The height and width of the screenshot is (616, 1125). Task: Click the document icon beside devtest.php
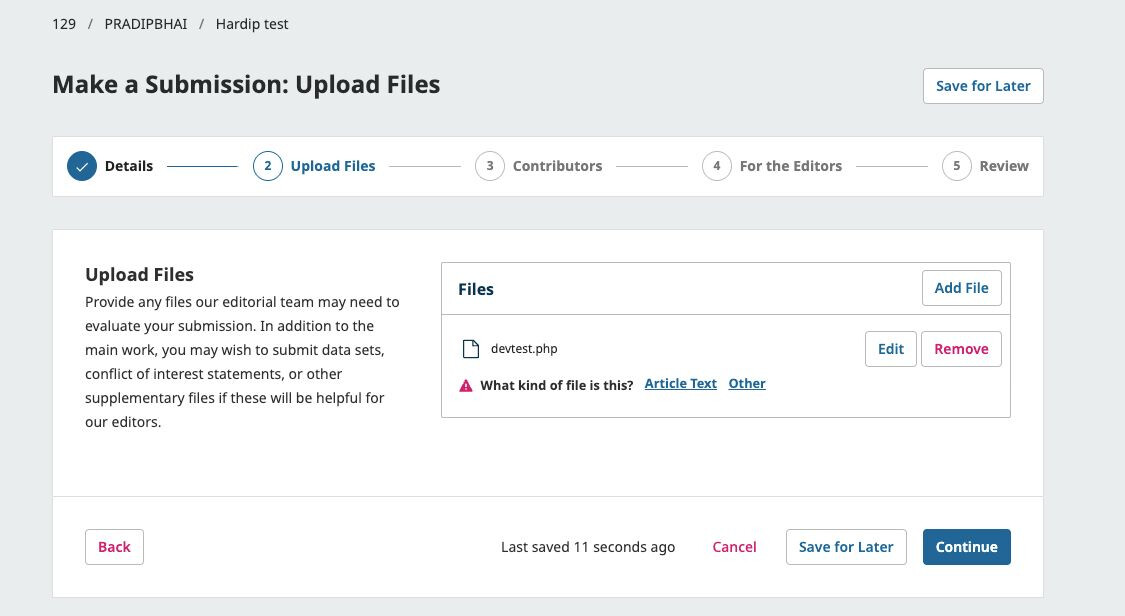[x=470, y=349]
